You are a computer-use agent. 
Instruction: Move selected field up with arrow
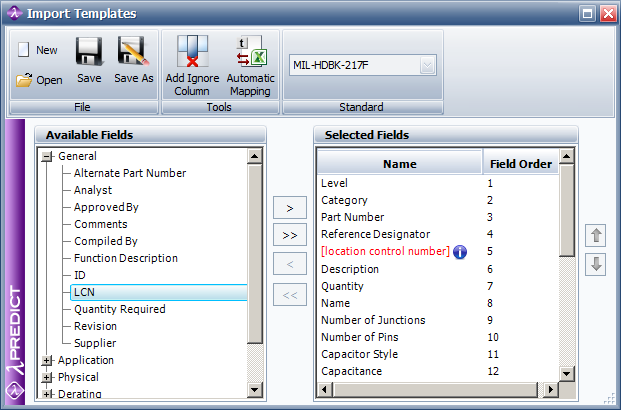click(x=597, y=236)
